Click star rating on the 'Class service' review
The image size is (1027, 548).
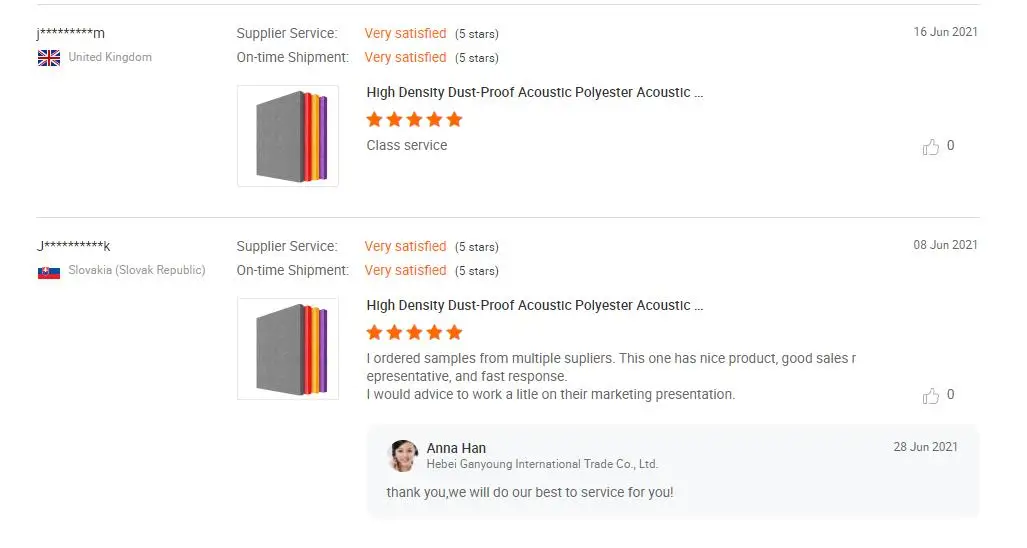414,120
